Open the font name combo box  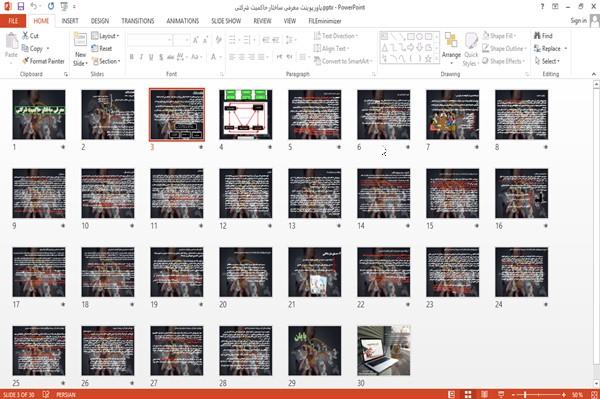pyautogui.click(x=149, y=40)
